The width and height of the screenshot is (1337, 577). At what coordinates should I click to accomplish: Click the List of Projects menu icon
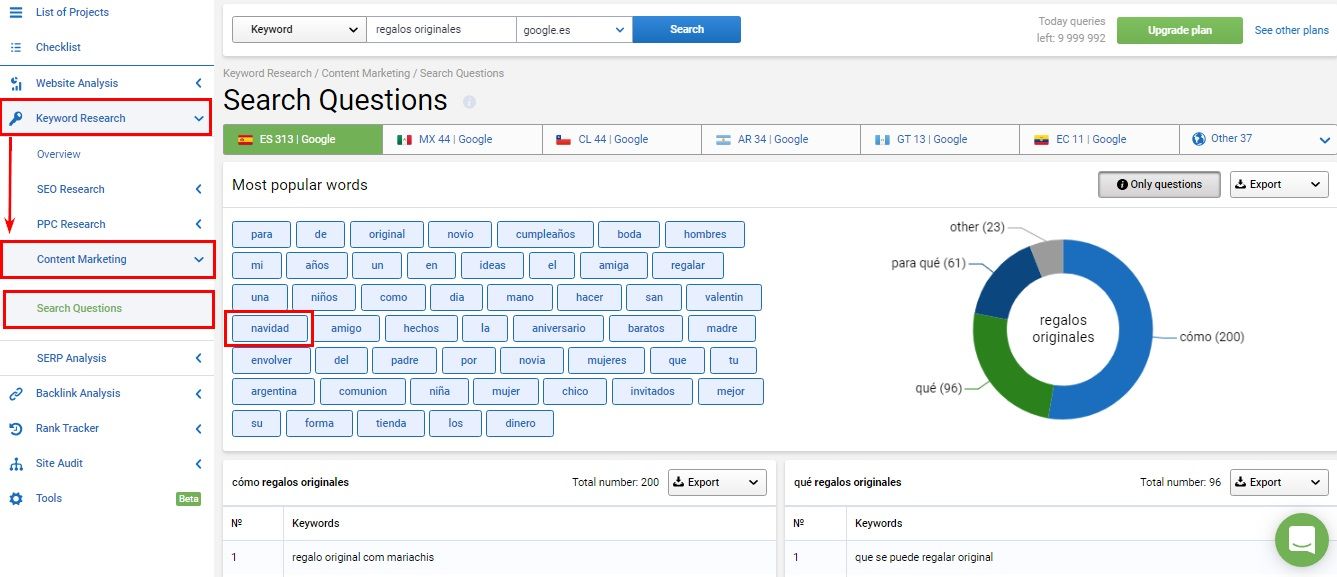[16, 12]
